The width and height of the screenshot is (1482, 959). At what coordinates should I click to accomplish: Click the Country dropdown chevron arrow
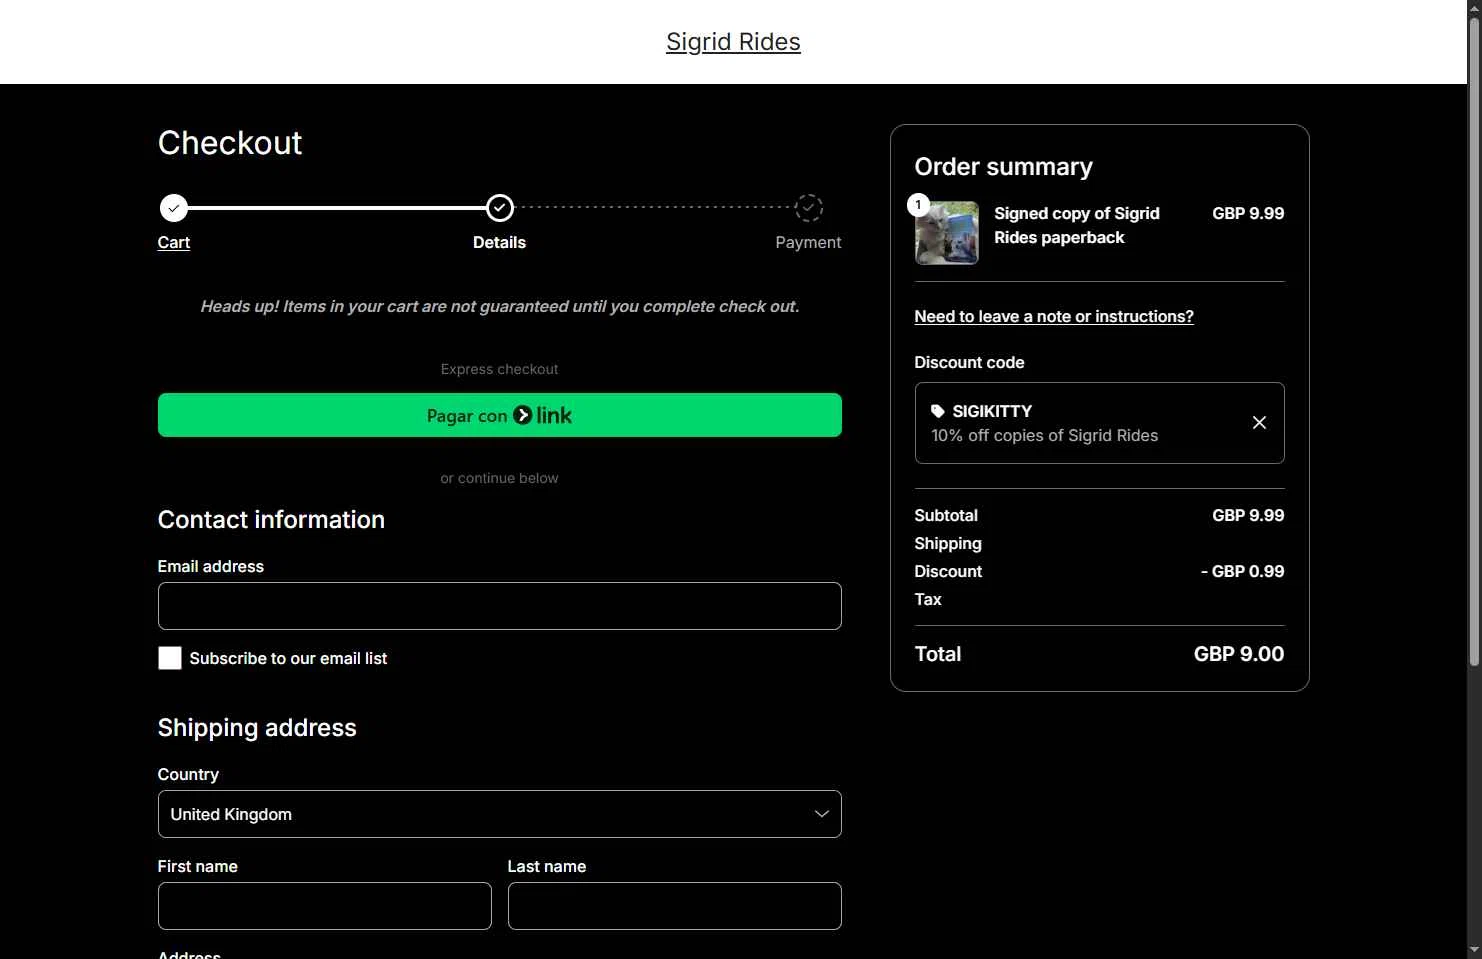click(x=822, y=814)
